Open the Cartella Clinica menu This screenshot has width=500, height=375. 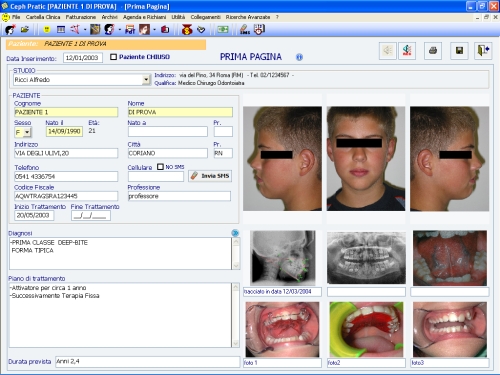tap(43, 17)
